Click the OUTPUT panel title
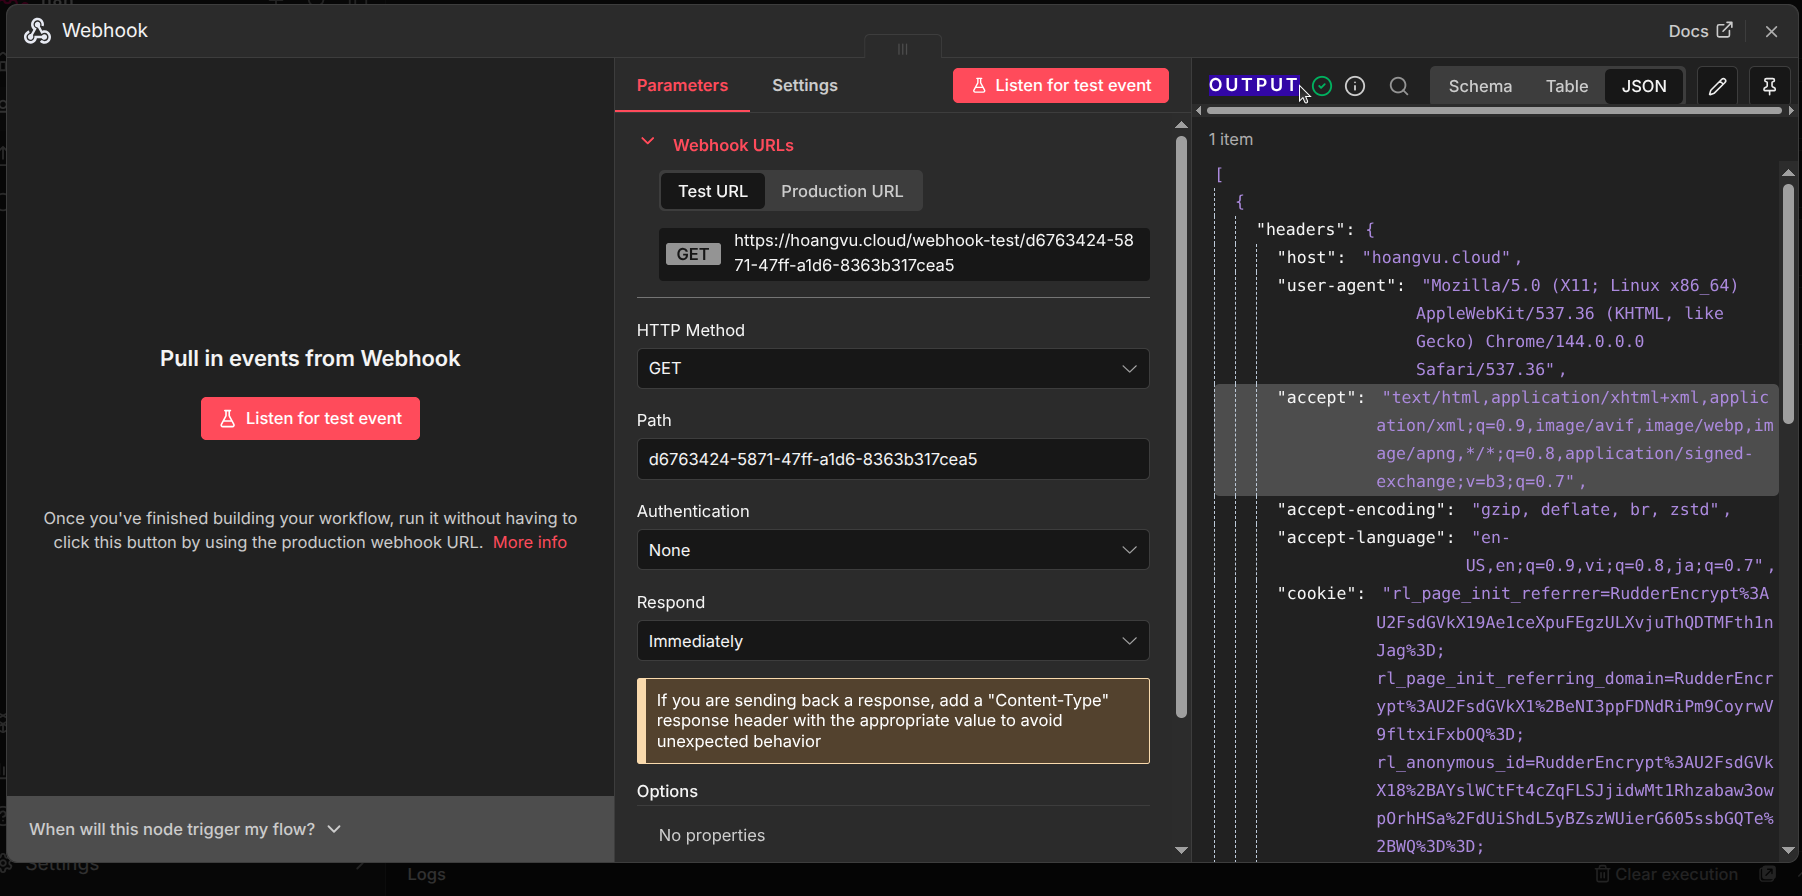The image size is (1802, 896). coord(1253,85)
